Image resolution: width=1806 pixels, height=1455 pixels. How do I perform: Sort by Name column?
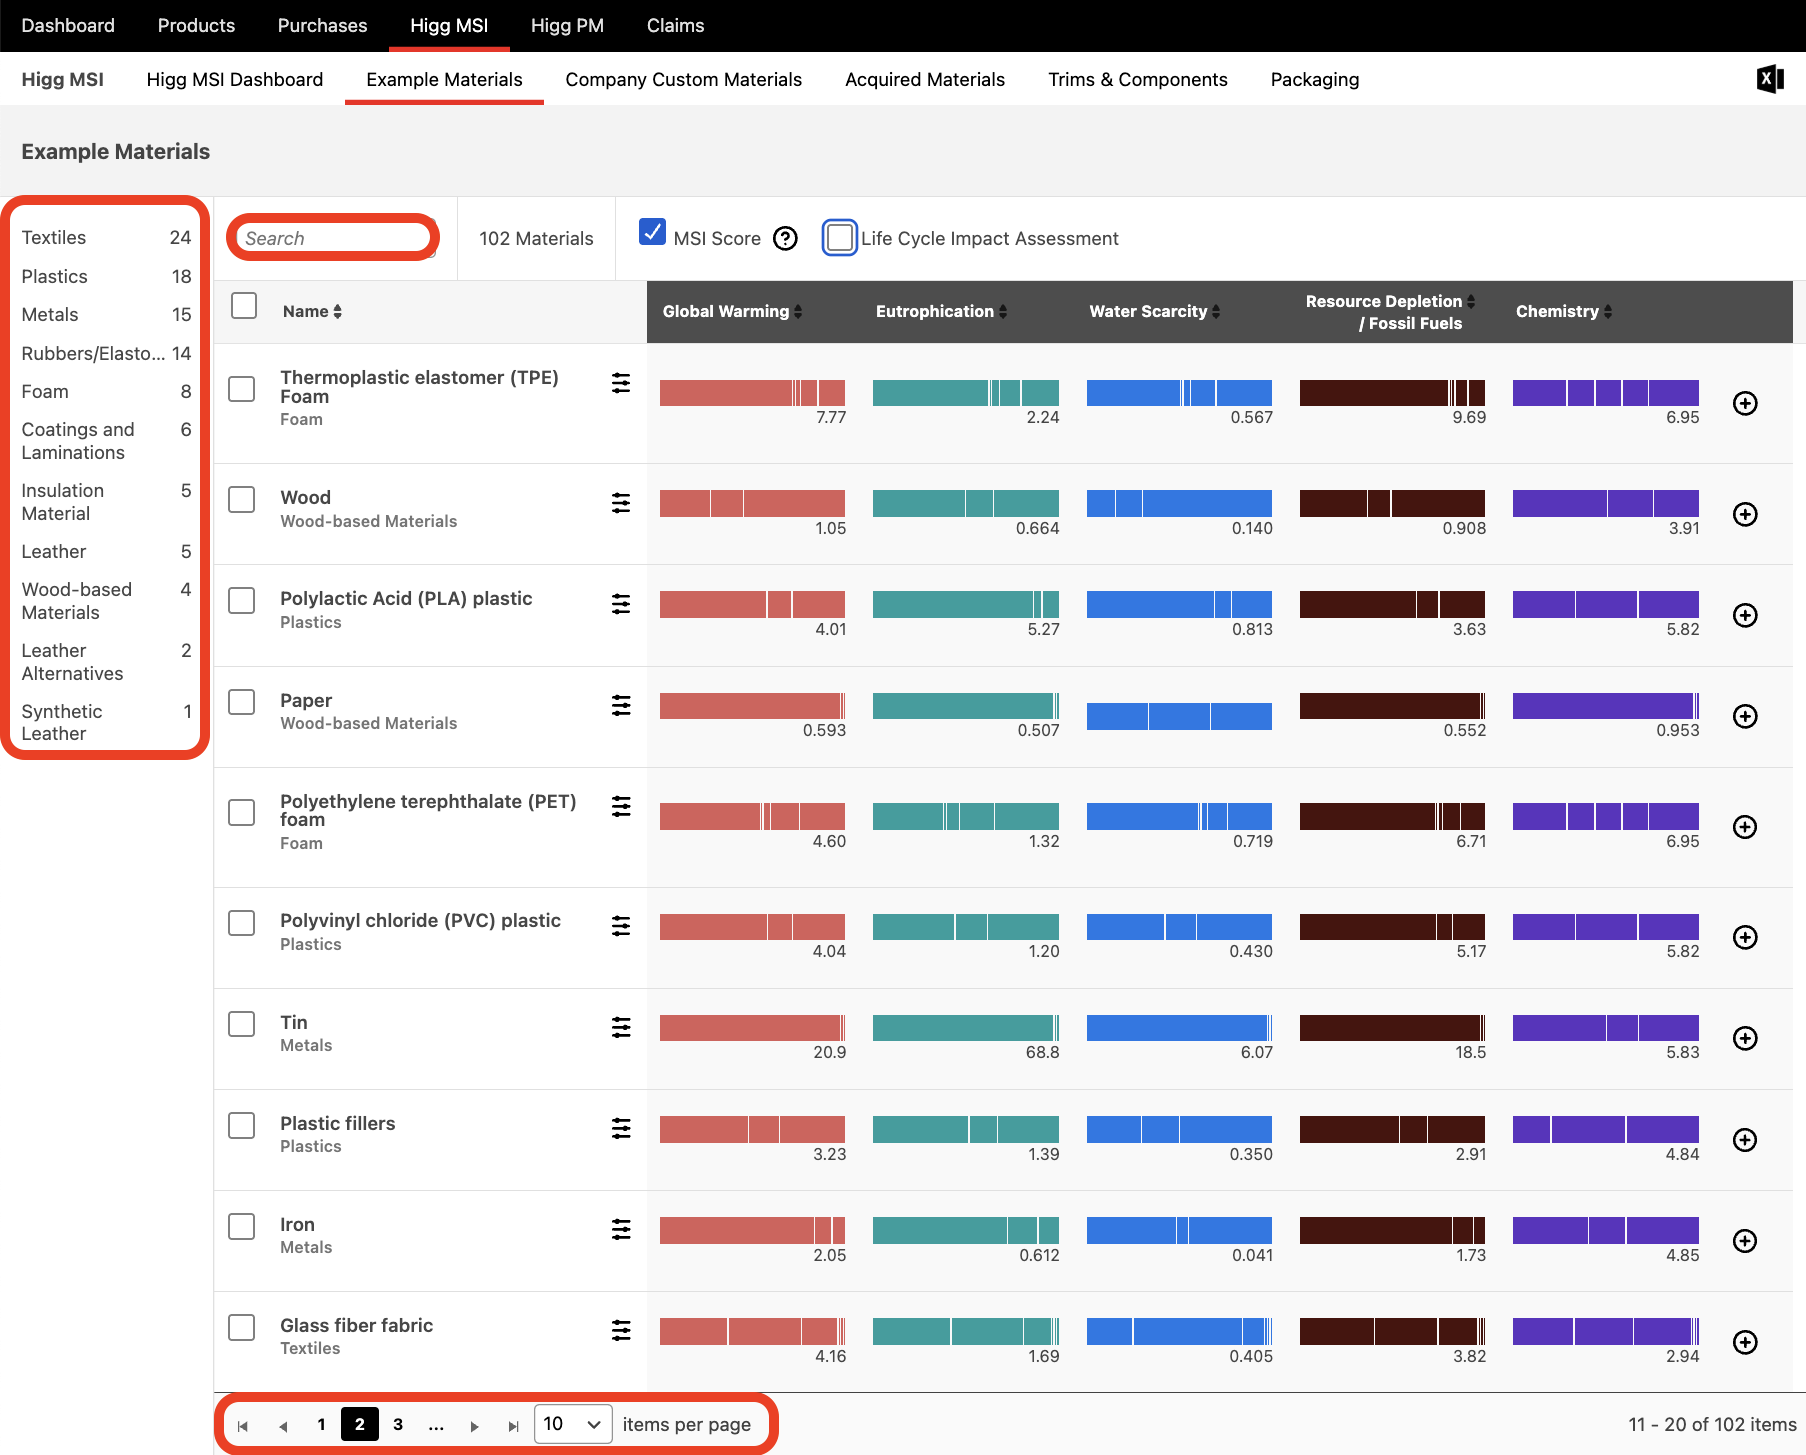pyautogui.click(x=312, y=311)
